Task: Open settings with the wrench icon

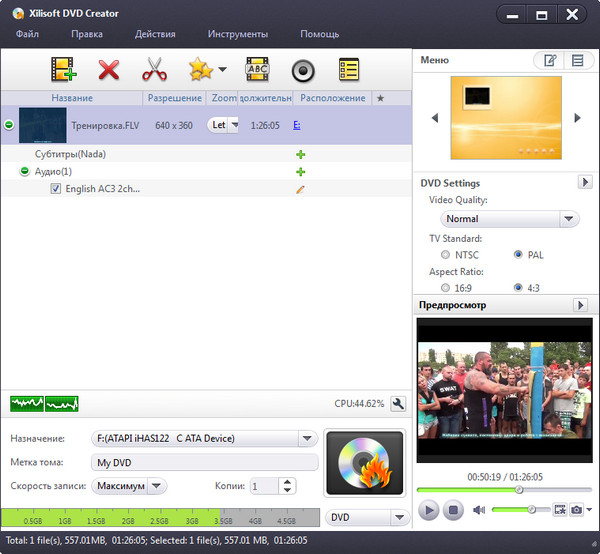Action: (397, 404)
